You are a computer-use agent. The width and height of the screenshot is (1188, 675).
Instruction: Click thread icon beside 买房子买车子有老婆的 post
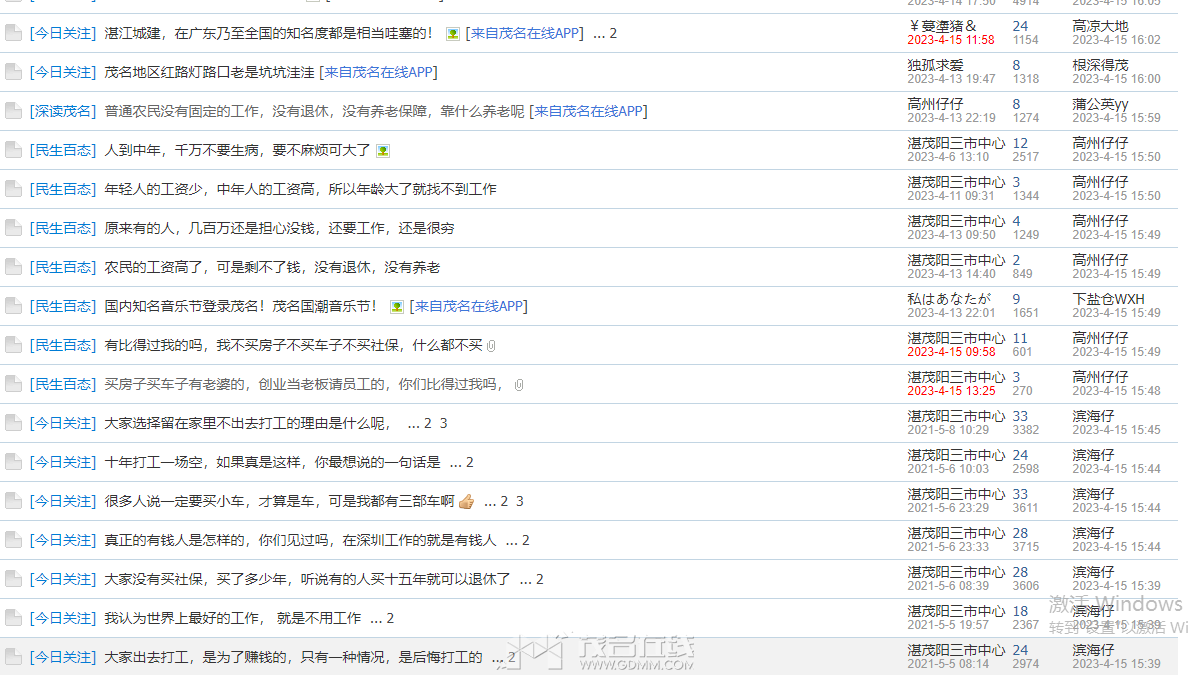(x=13, y=384)
